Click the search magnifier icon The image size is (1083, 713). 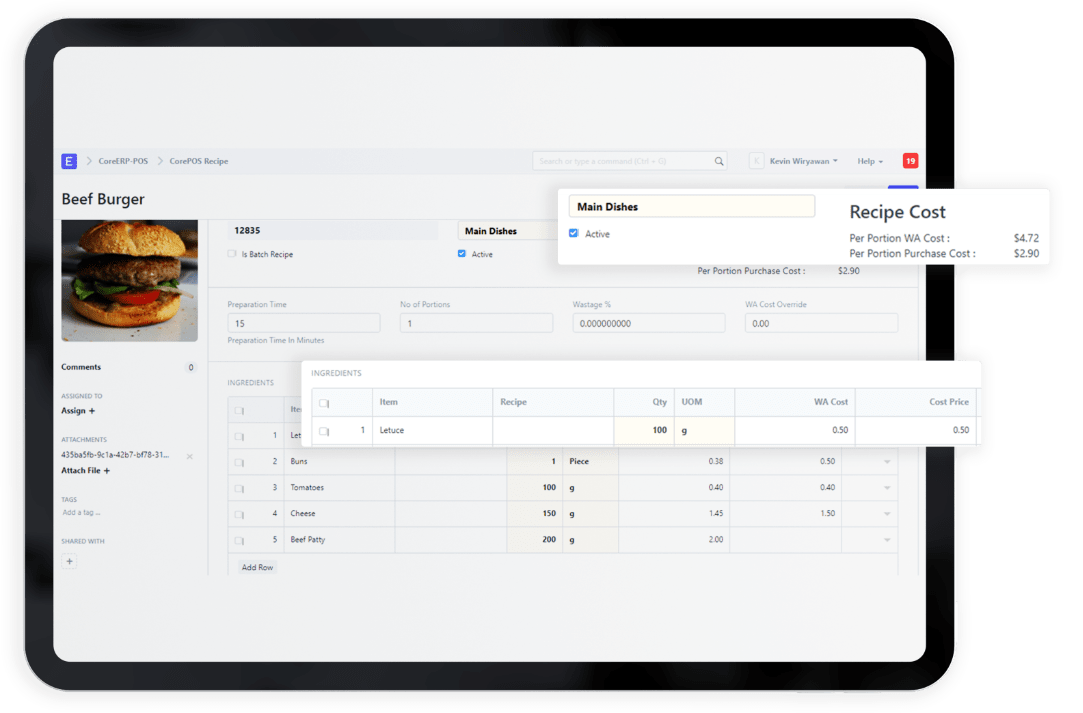[719, 161]
